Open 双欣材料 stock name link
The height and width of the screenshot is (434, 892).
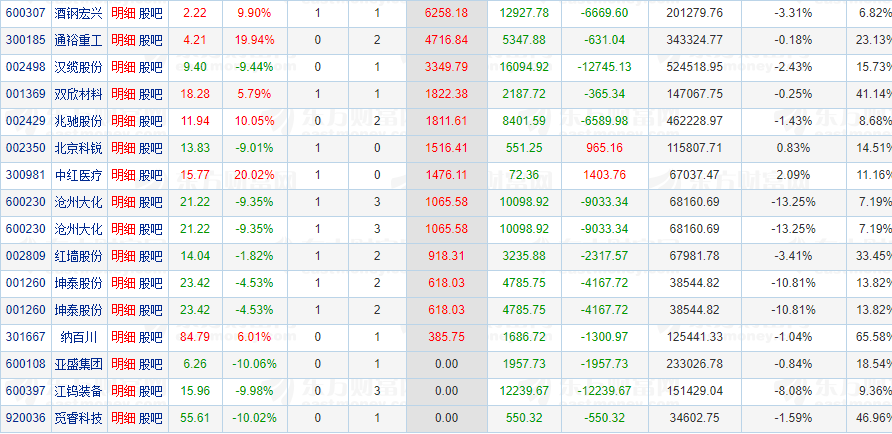pyautogui.click(x=79, y=94)
